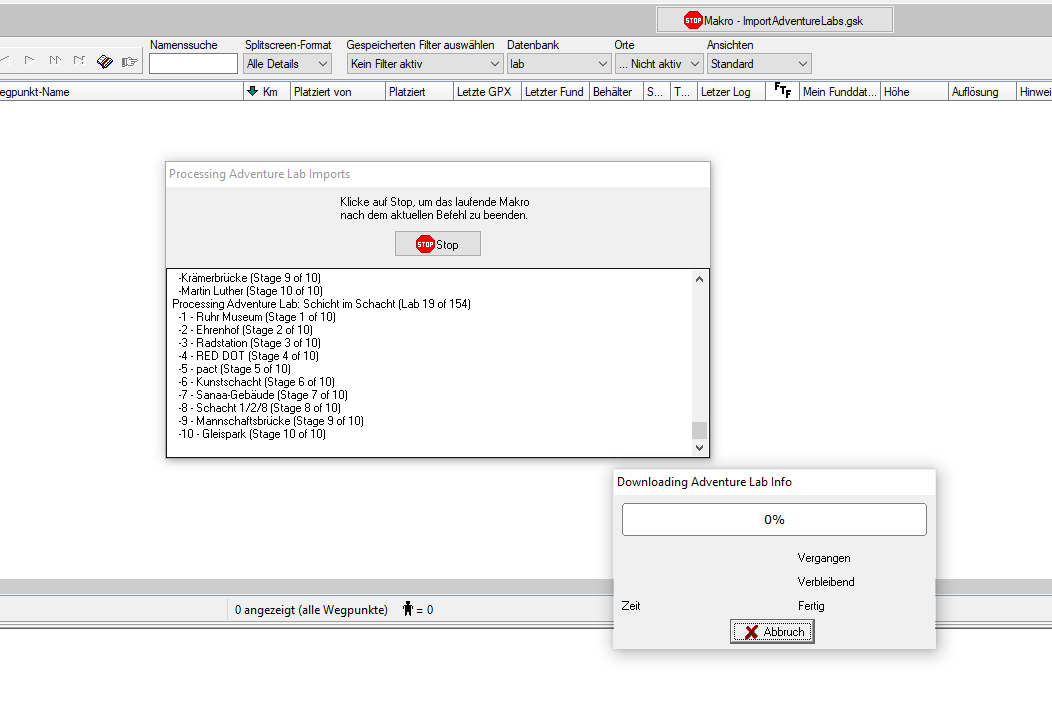Screen dimensions: 1052x701
Task: Click log line '5 - pact'
Action: click(x=234, y=369)
